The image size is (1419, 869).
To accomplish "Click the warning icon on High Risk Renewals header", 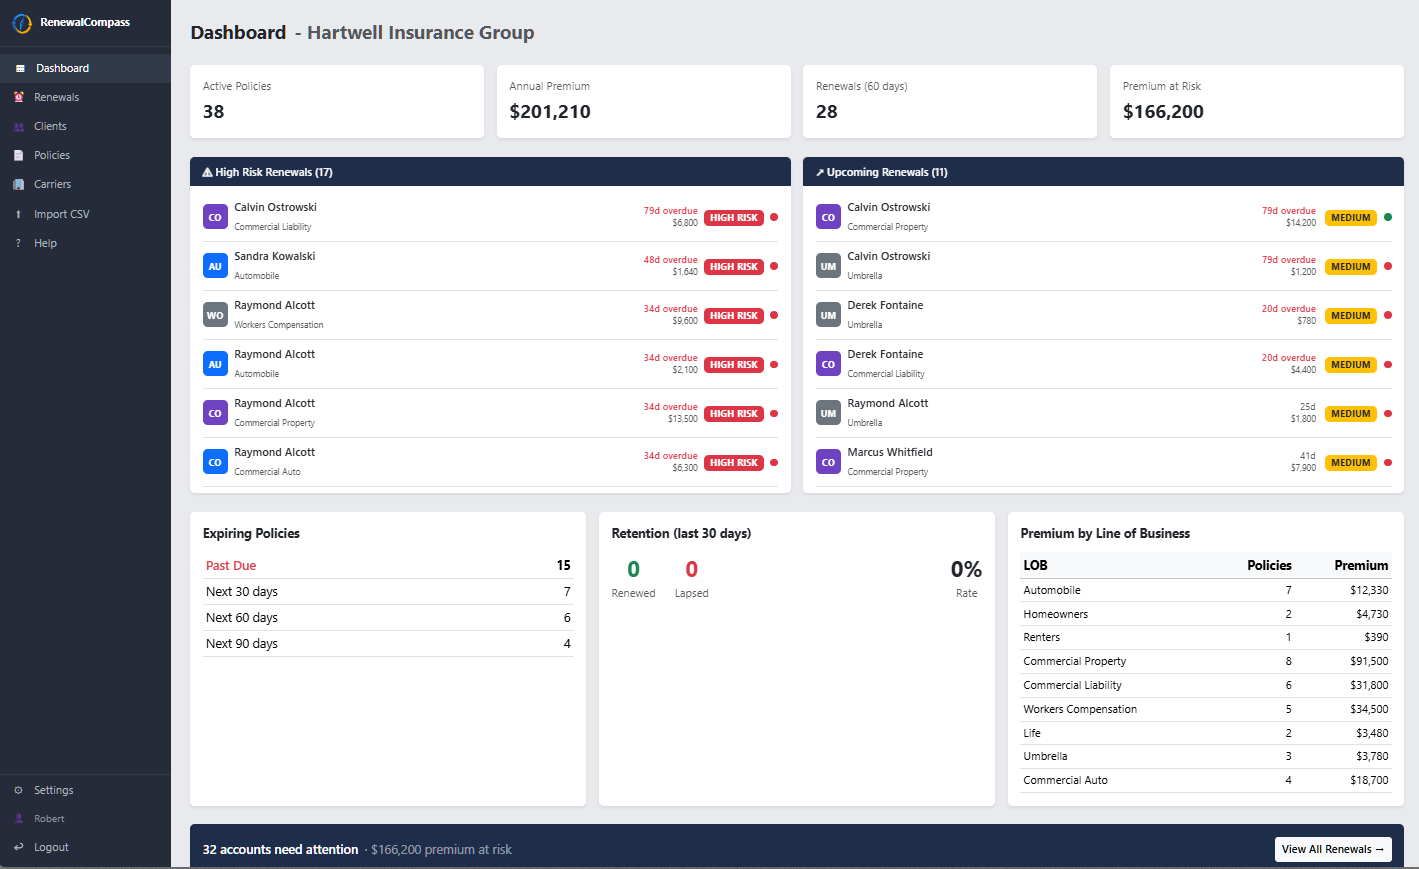I will pos(206,171).
